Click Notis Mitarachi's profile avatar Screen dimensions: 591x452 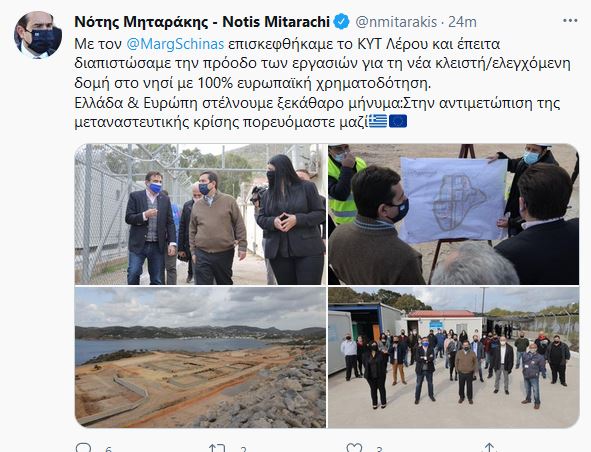coord(37,35)
